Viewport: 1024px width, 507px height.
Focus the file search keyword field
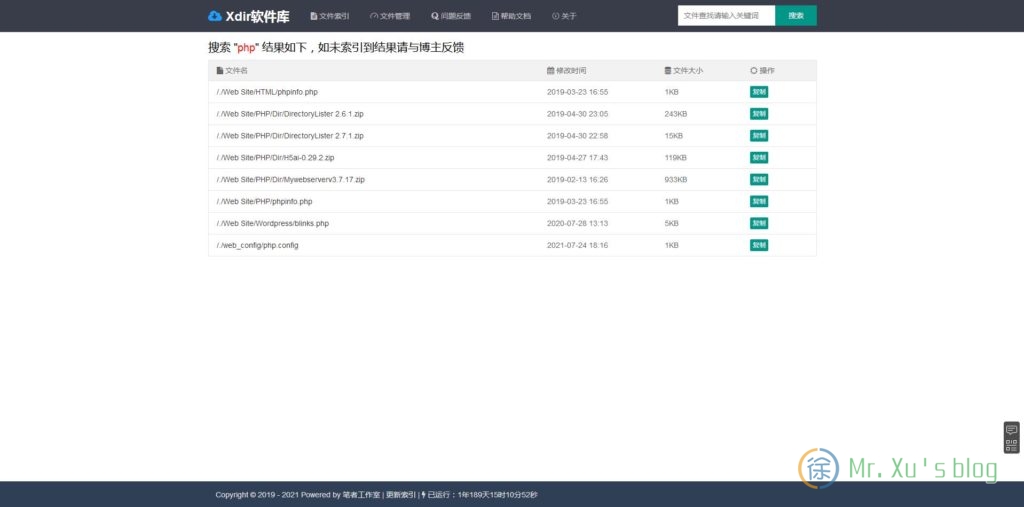726,16
